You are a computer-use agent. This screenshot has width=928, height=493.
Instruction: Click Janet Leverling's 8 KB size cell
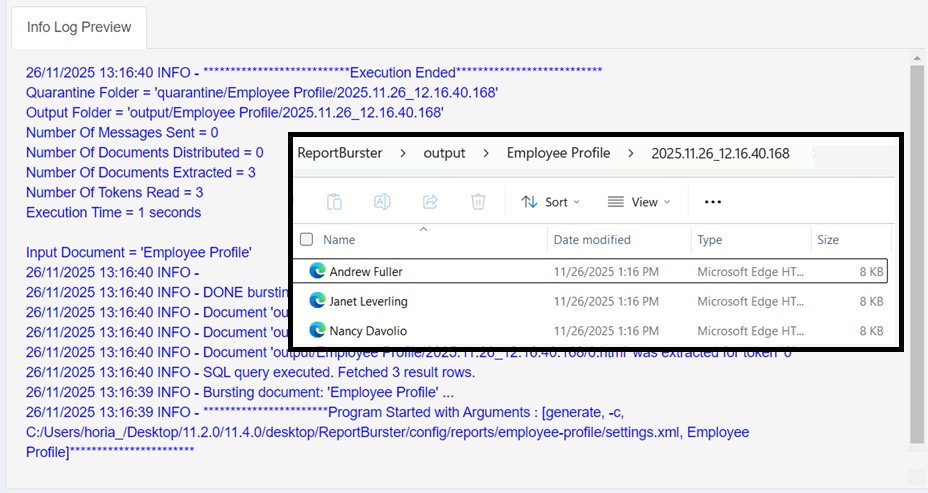tap(871, 301)
